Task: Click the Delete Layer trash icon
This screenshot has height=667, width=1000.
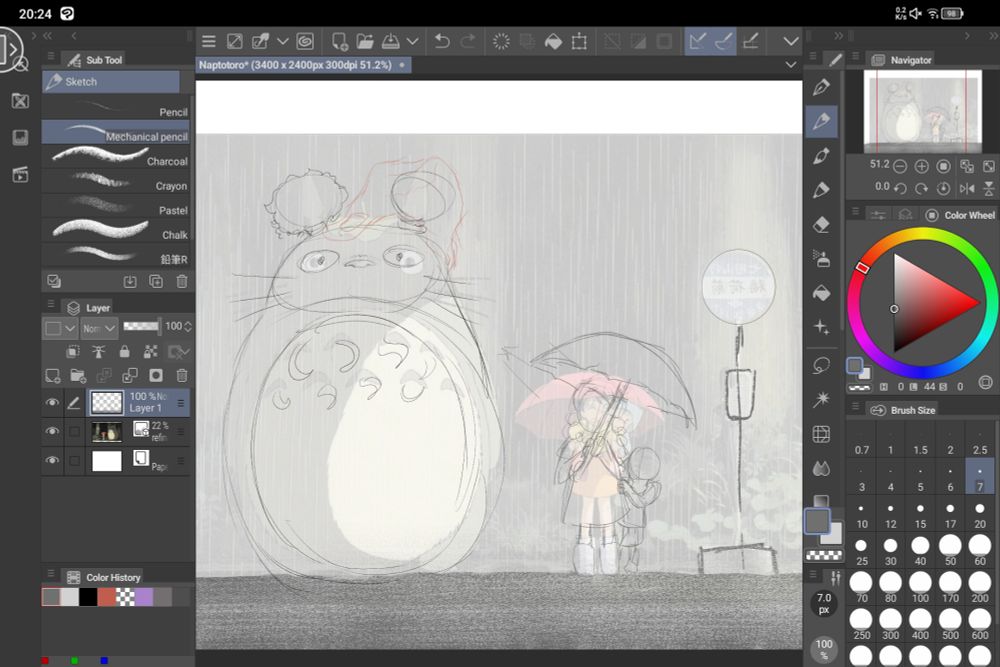Action: pyautogui.click(x=182, y=376)
